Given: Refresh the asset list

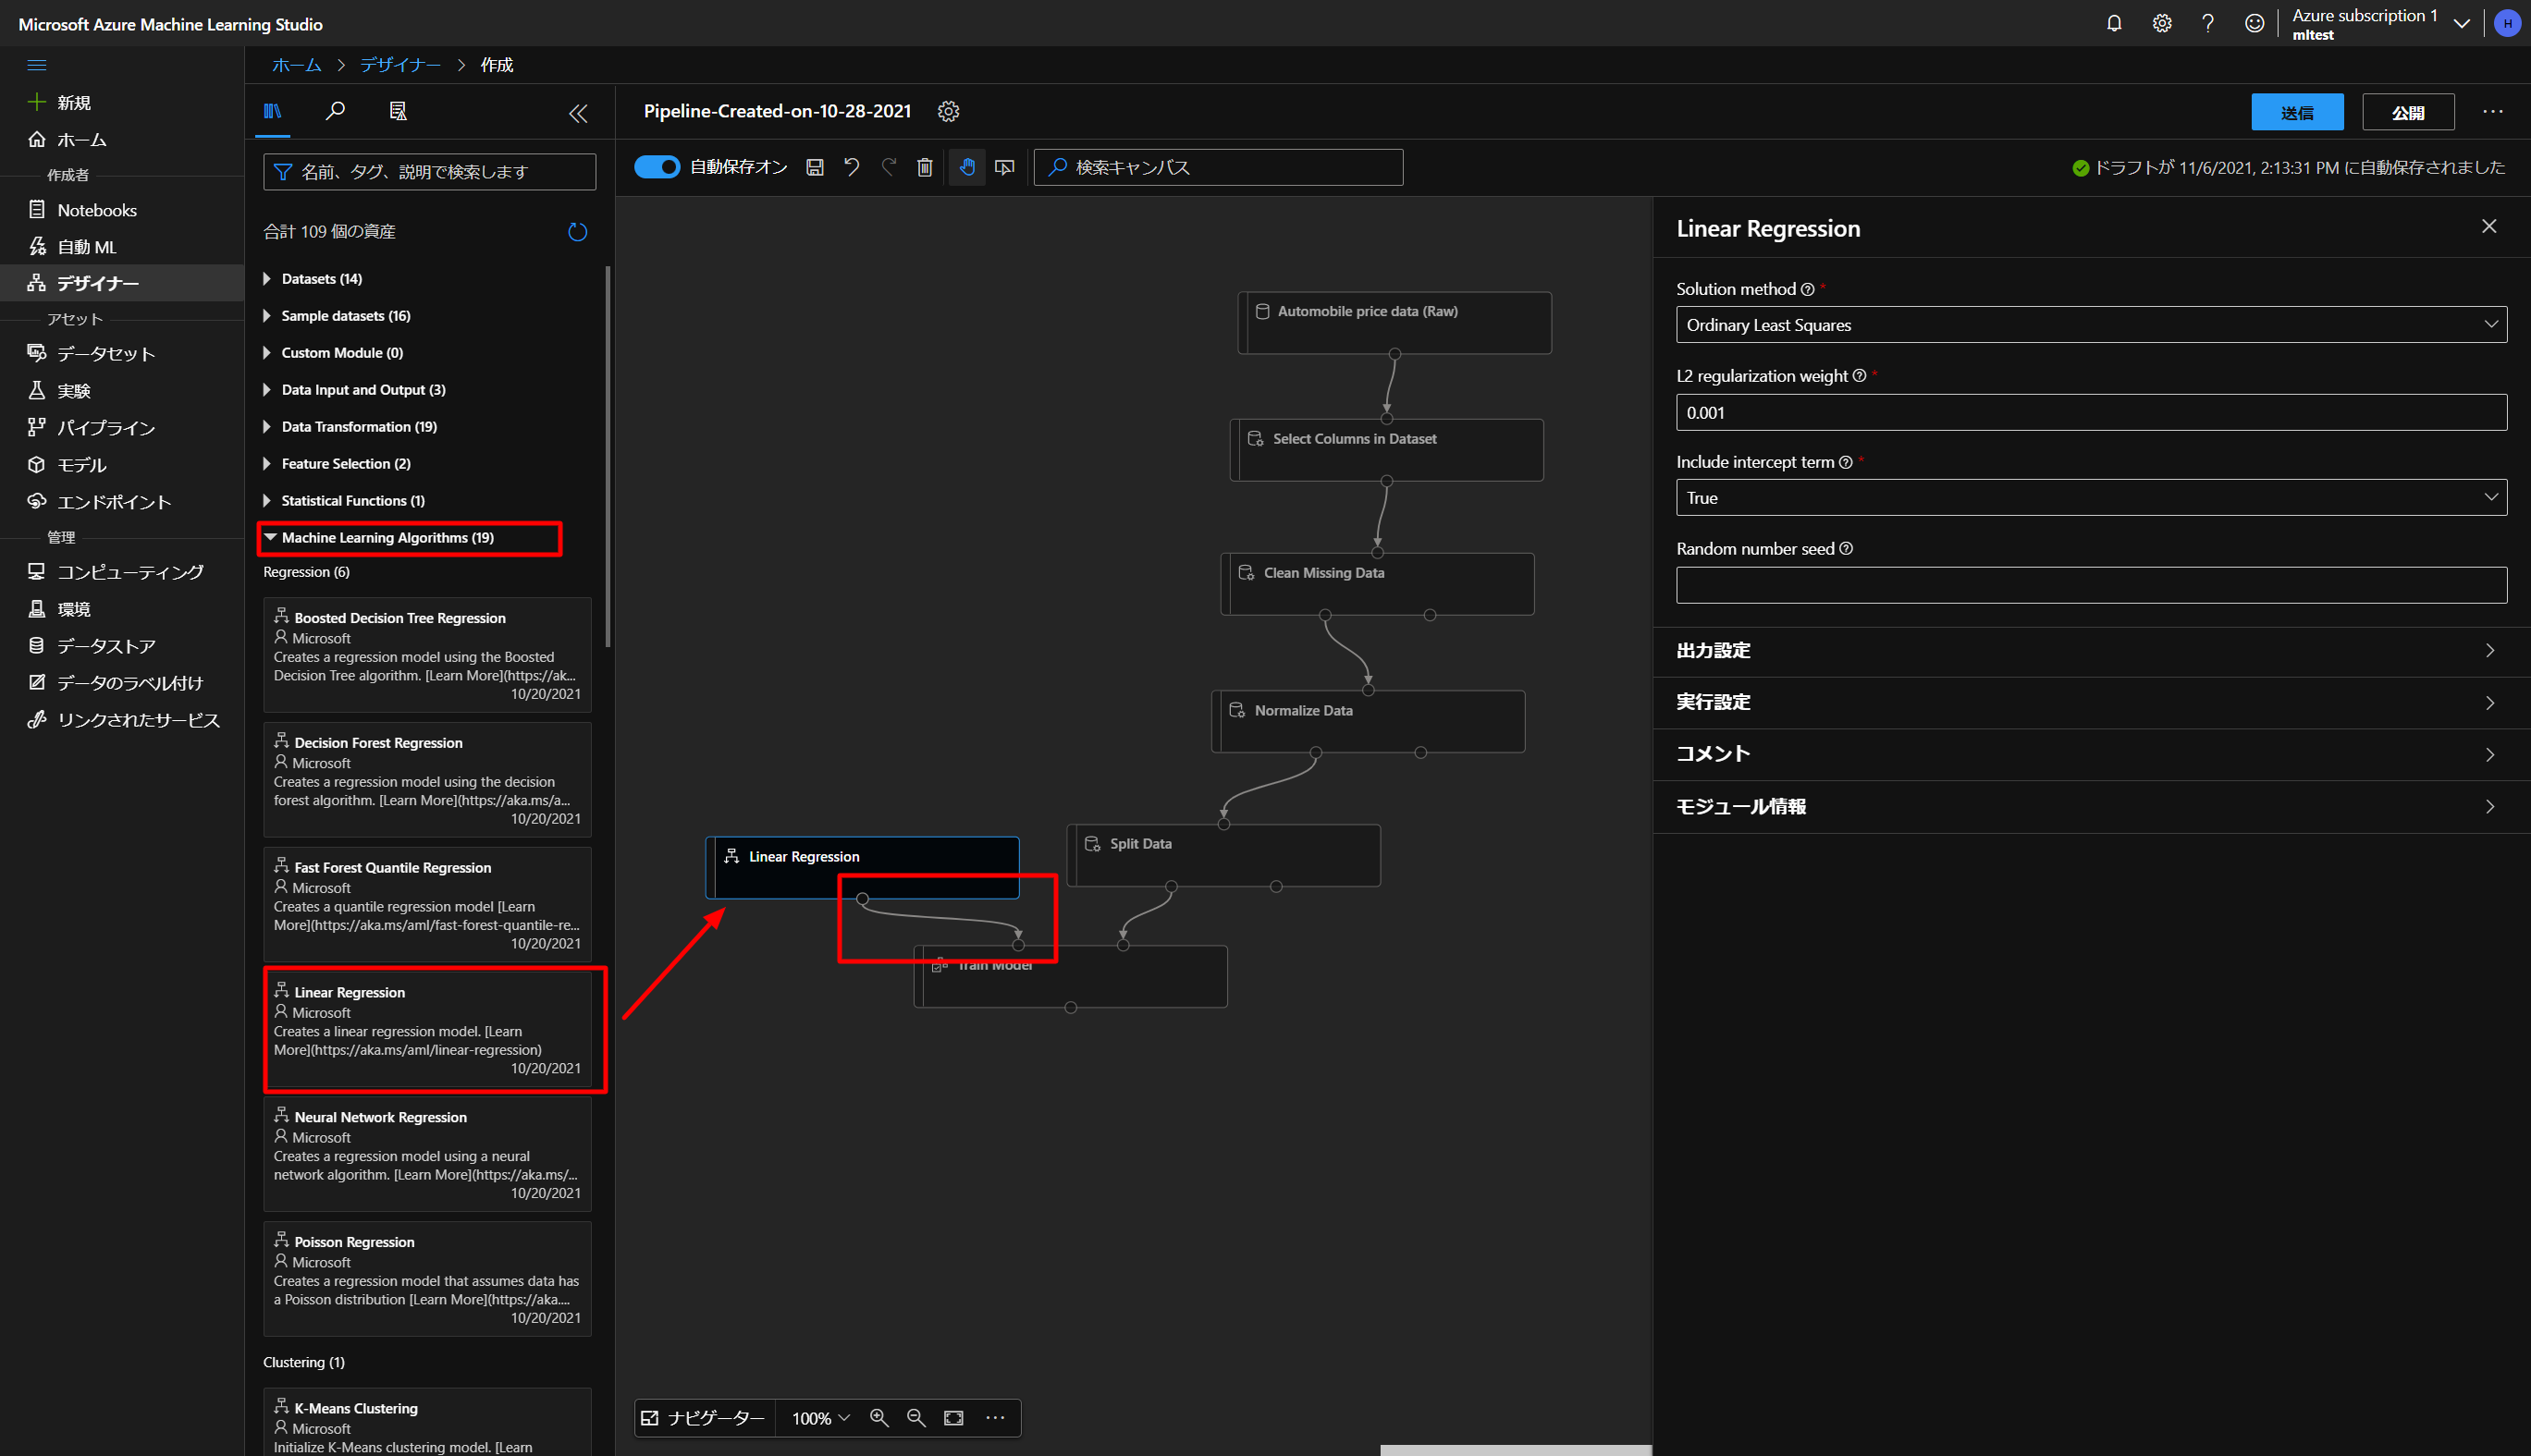Looking at the screenshot, I should 577,232.
